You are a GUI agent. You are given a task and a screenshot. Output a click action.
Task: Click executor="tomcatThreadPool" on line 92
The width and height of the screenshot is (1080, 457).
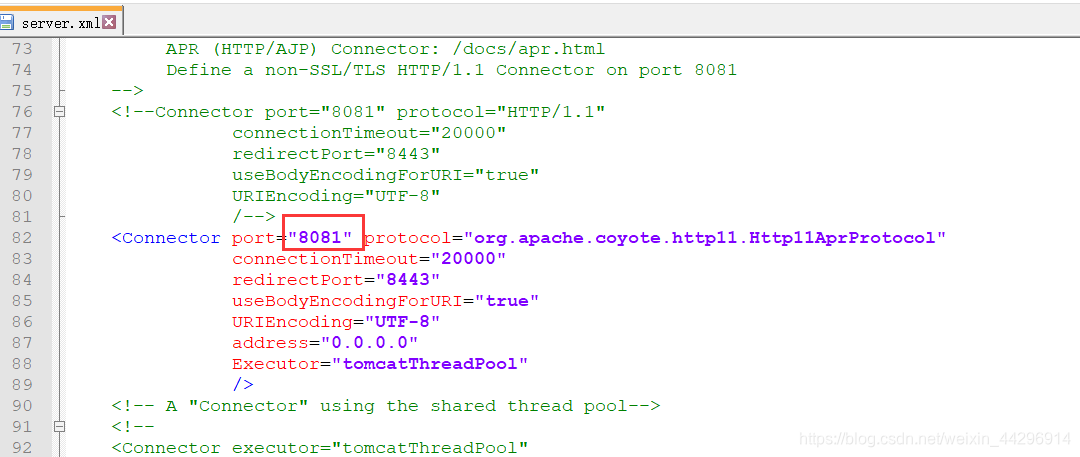click(380, 448)
